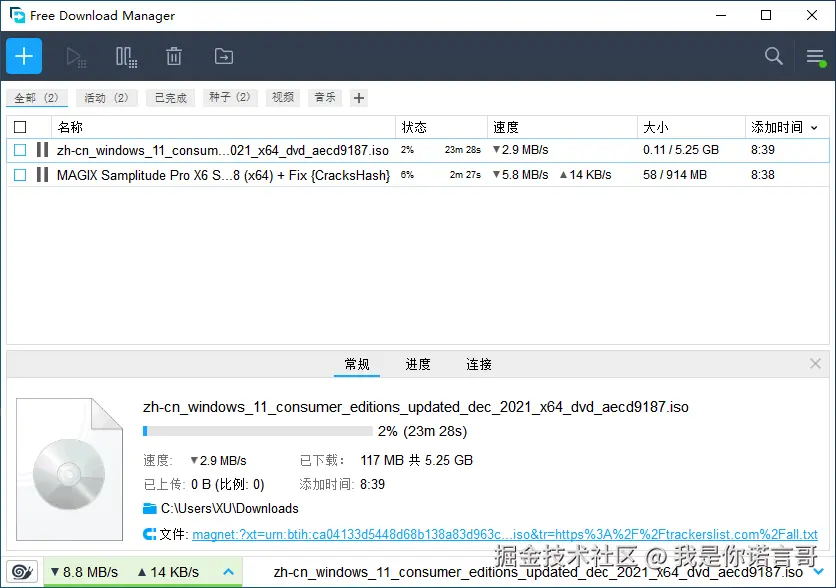Select the zh-cn_windows_11 iso filename row

coord(223,150)
